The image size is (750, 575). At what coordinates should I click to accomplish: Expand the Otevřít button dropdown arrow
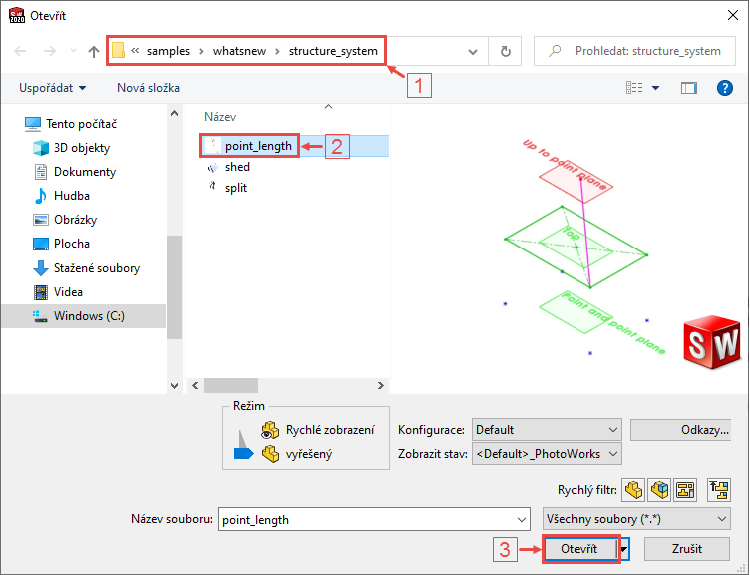[x=624, y=549]
